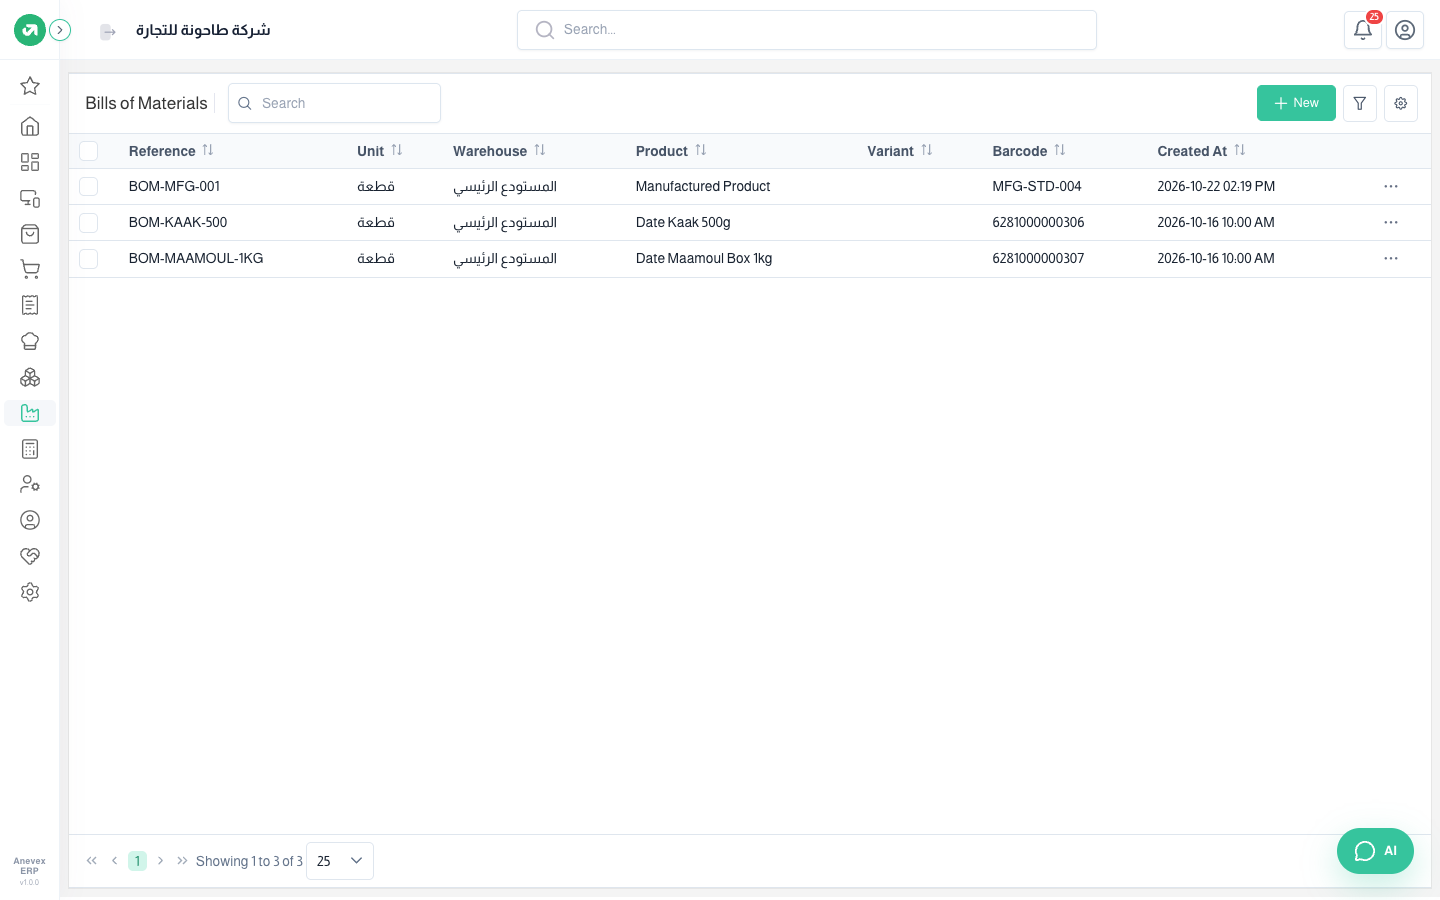Open row actions menu for BOM-MAAMOUL-1KG
This screenshot has height=900, width=1440.
pyautogui.click(x=1391, y=259)
